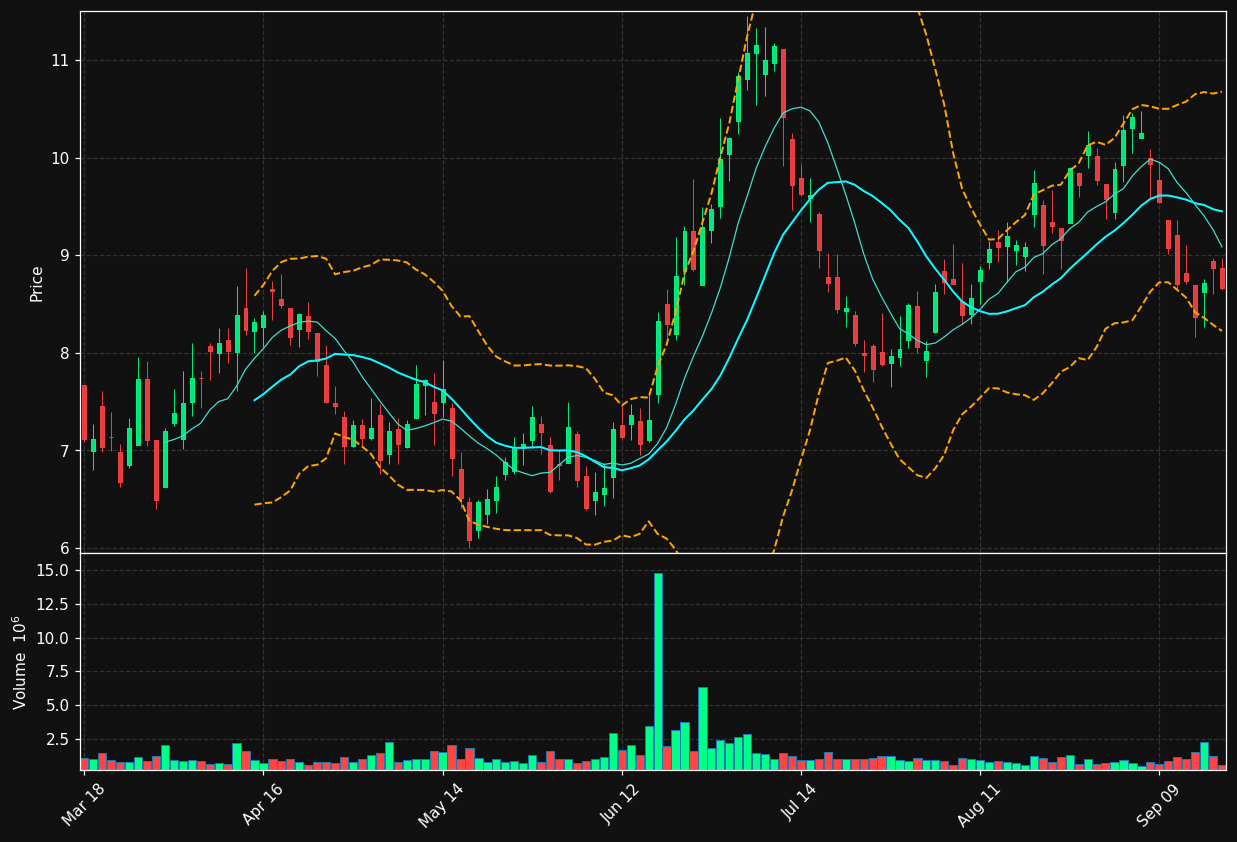The width and height of the screenshot is (1237, 842).
Task: Click the 9 price axis tick
Action: [x=65, y=256]
